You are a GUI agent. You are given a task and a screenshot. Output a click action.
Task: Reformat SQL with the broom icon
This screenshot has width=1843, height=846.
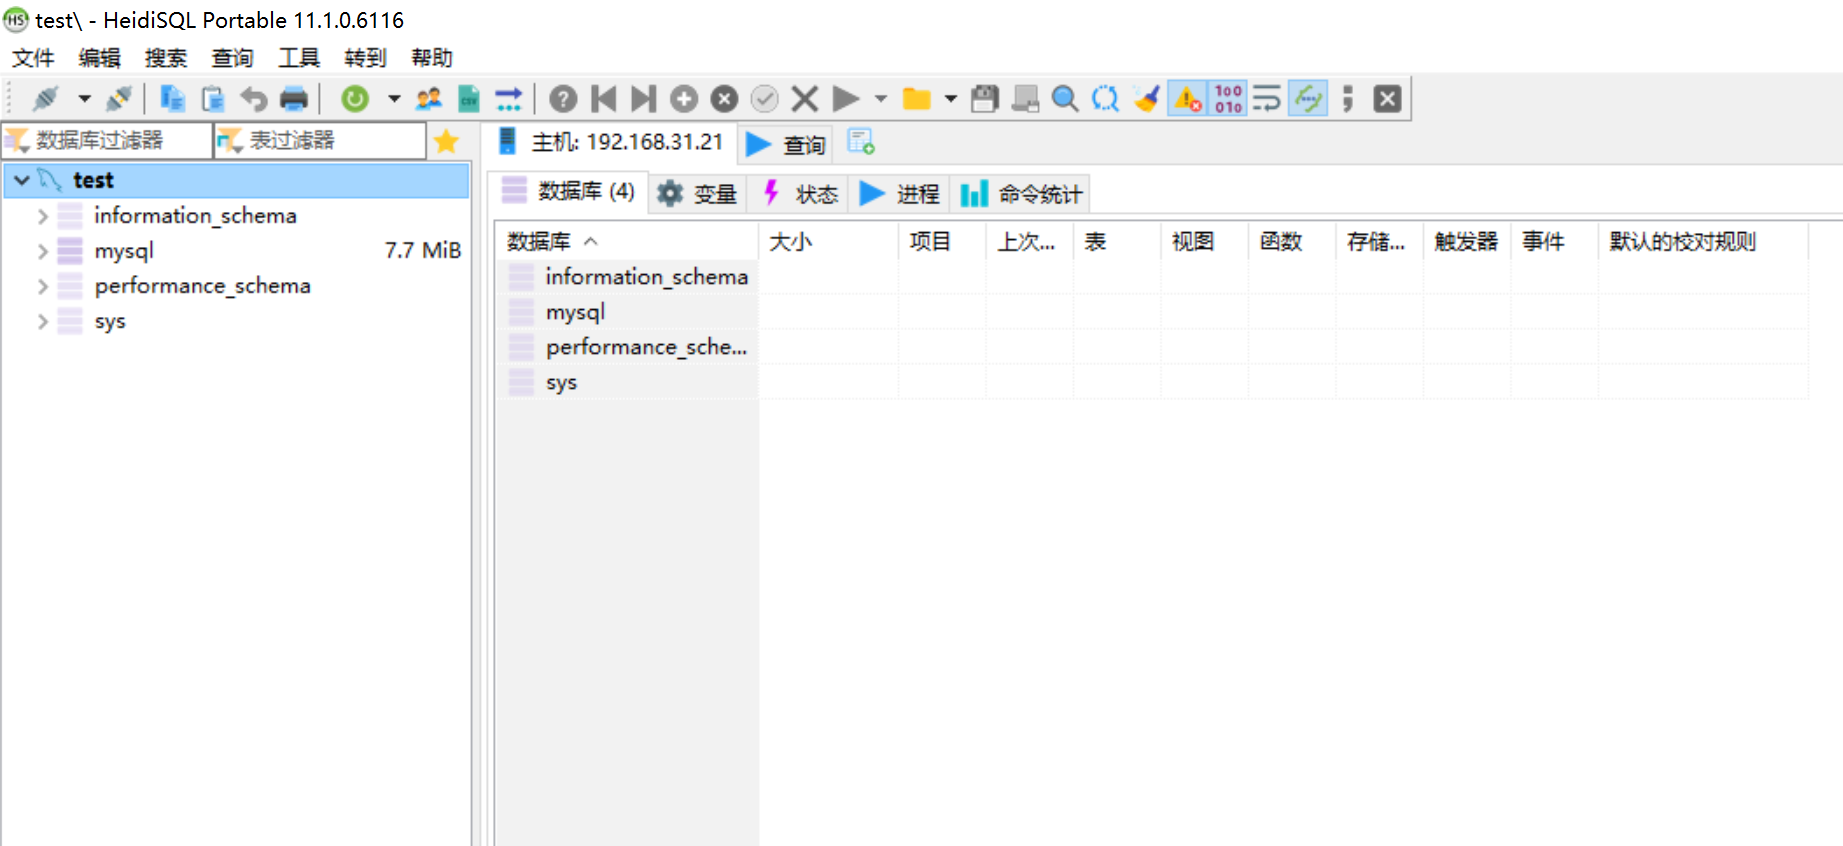(x=1147, y=98)
